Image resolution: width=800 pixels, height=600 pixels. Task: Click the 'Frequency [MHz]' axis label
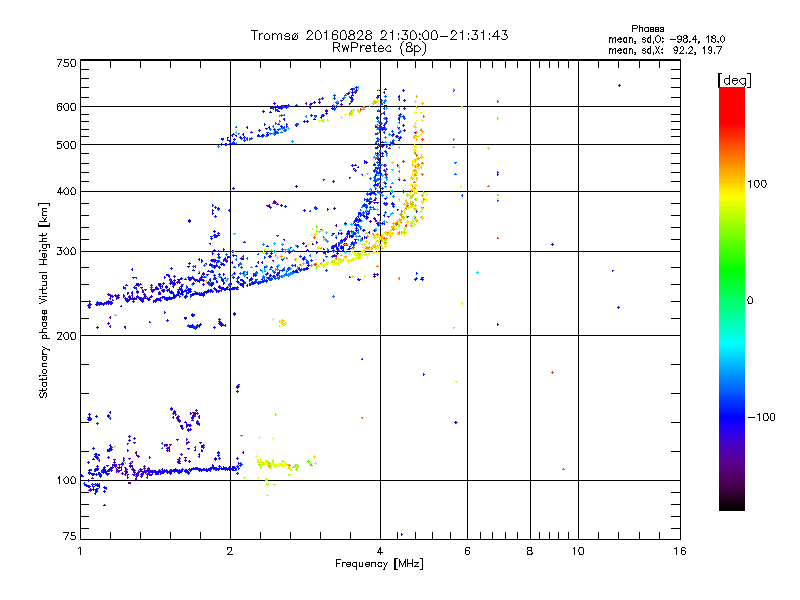coord(379,564)
